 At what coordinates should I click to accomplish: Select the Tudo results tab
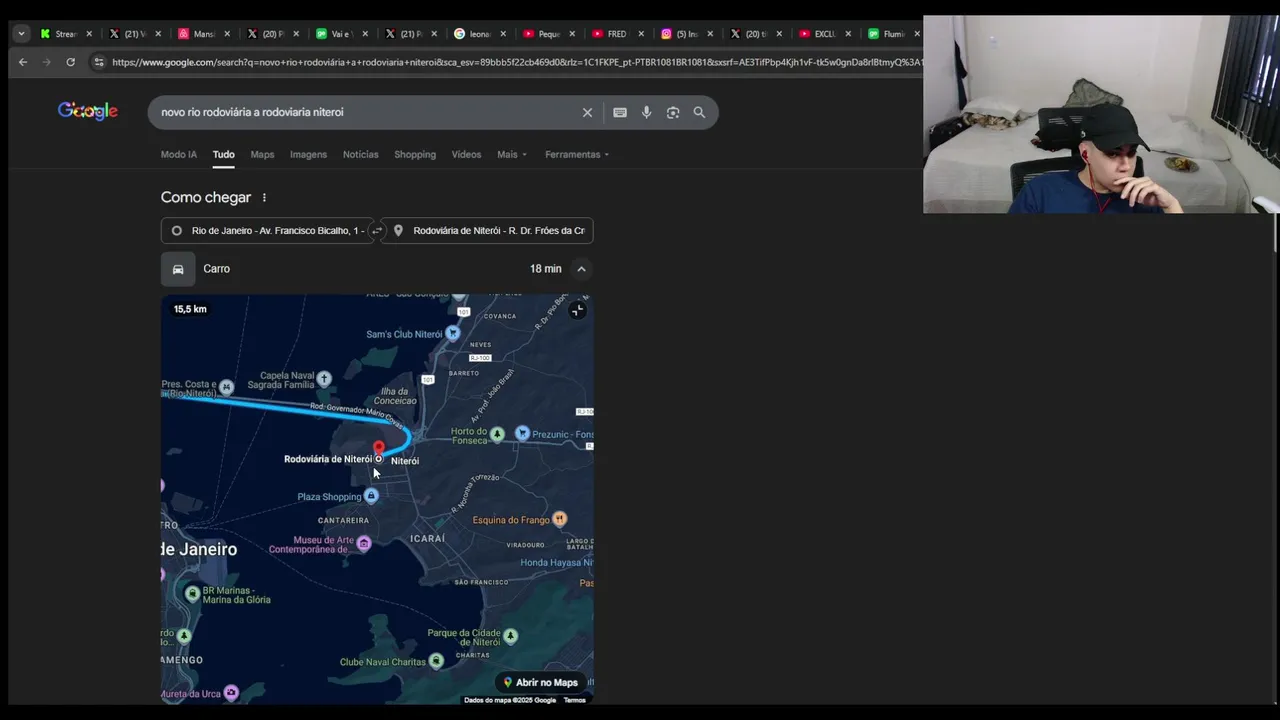tap(223, 154)
